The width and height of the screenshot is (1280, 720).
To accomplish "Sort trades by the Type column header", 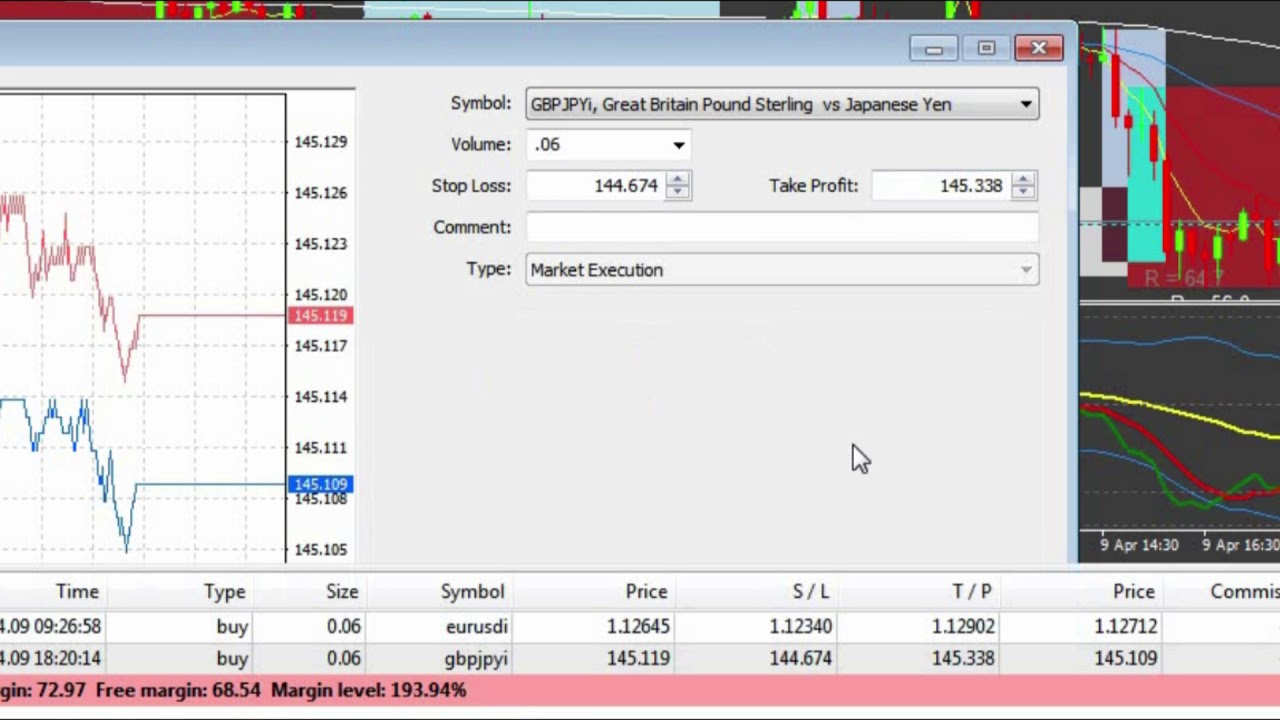I will pos(225,592).
